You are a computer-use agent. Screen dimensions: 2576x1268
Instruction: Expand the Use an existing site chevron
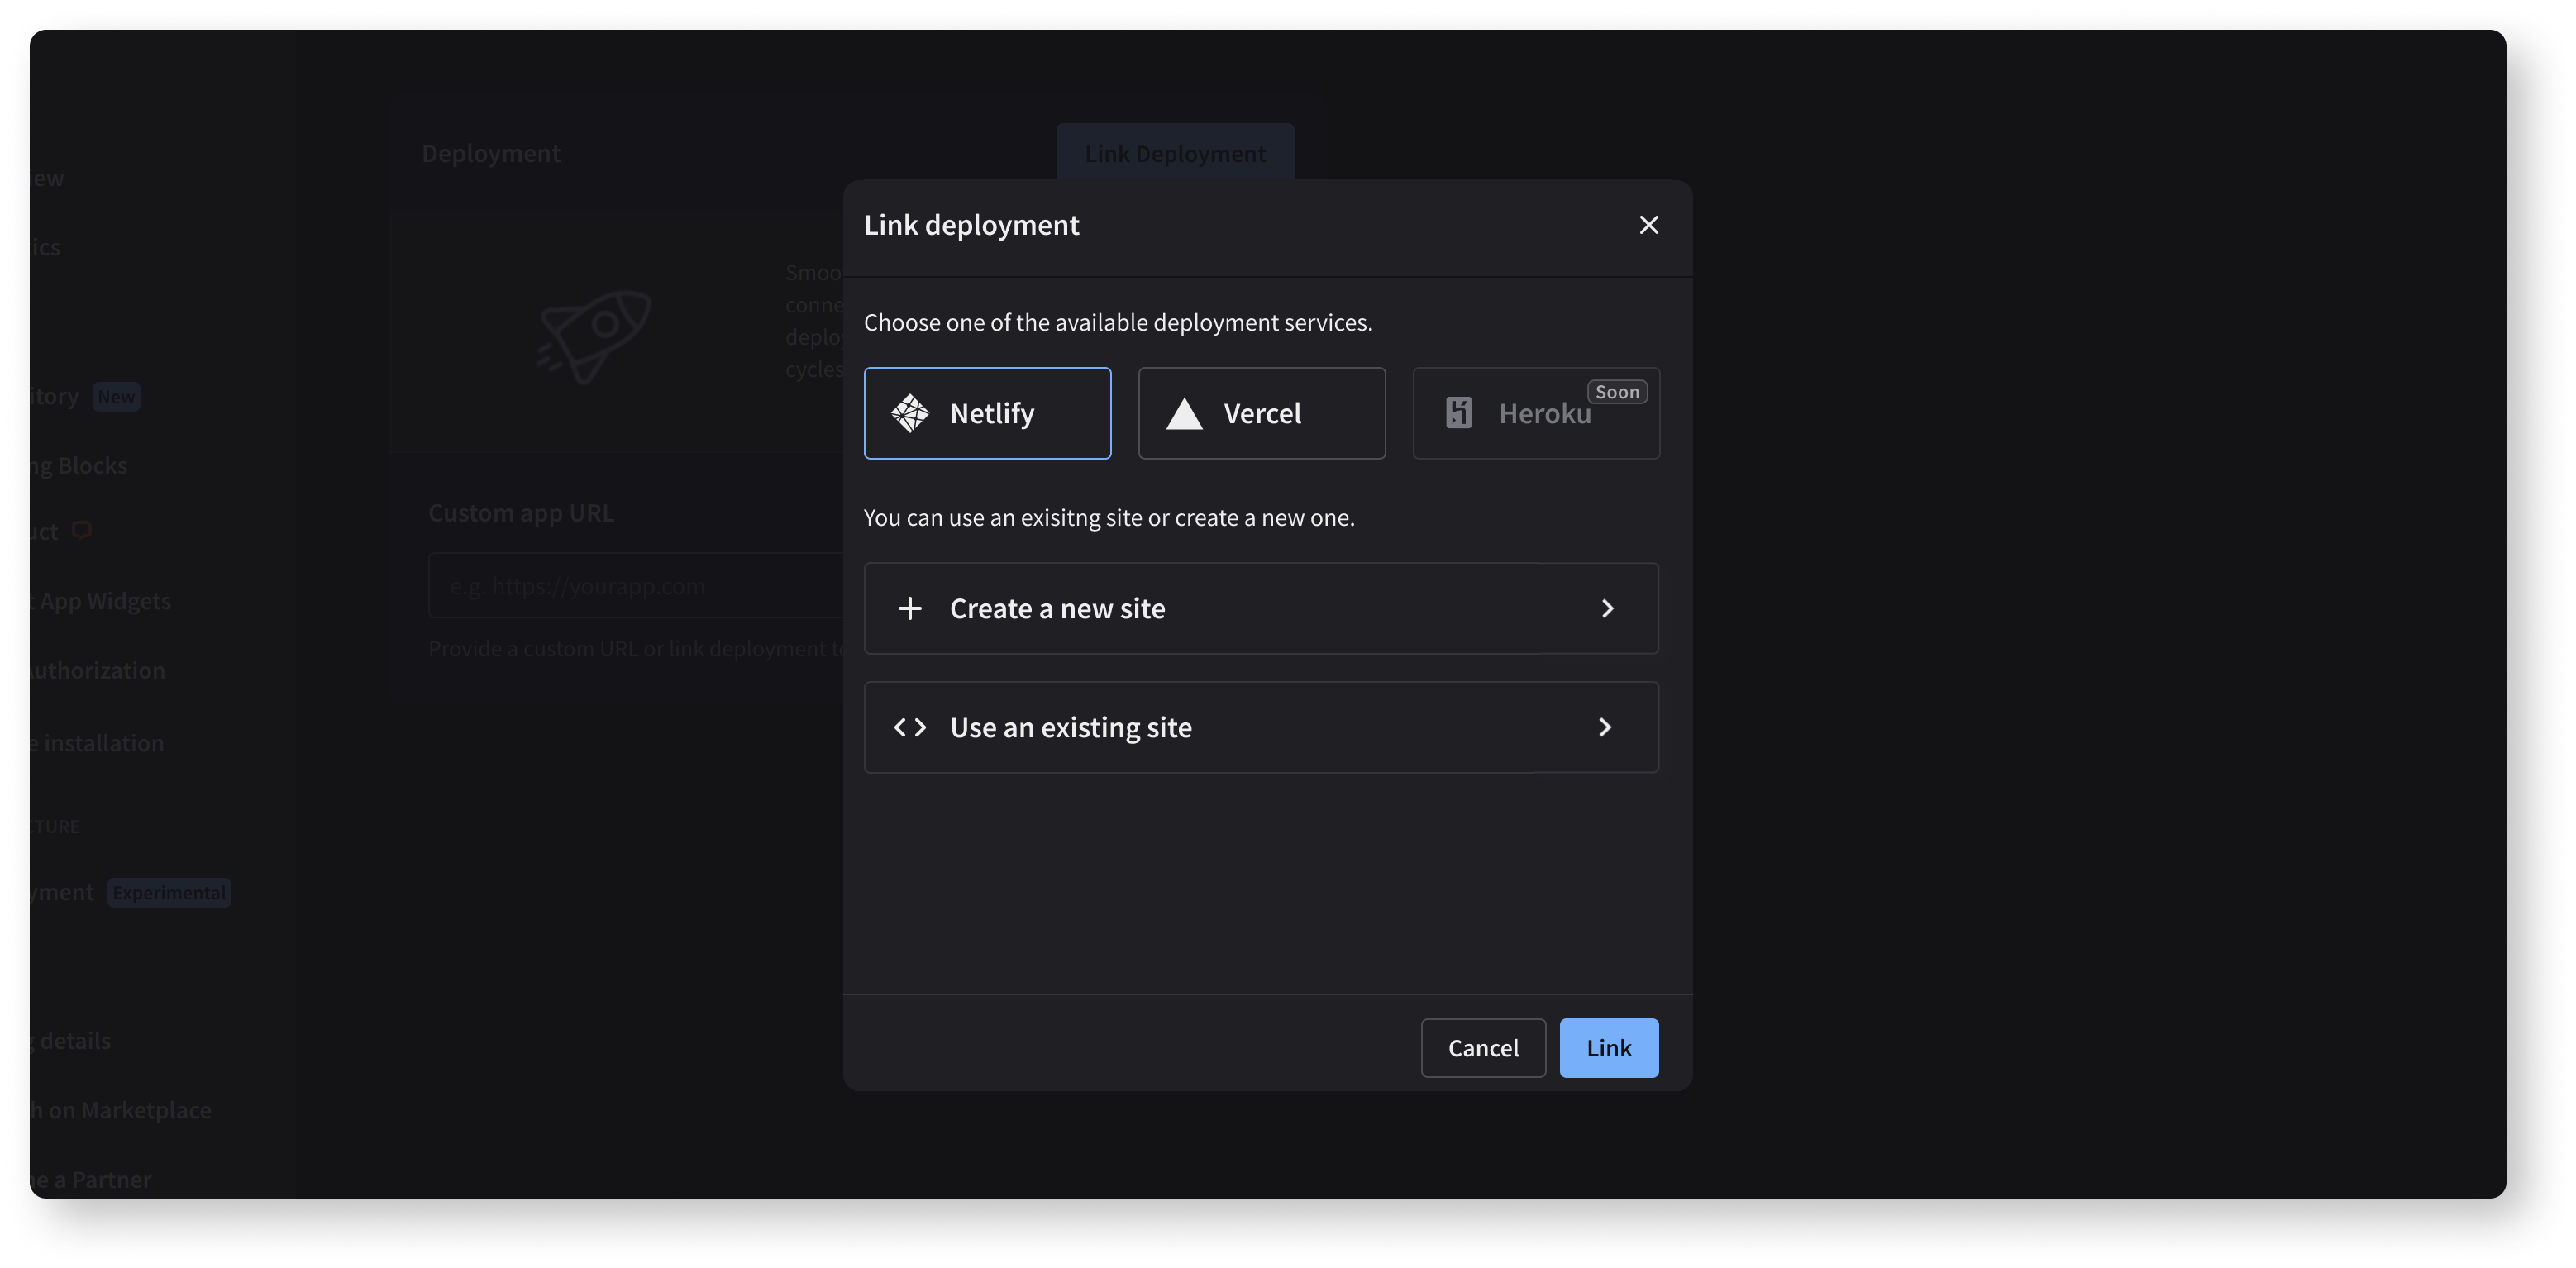pyautogui.click(x=1605, y=727)
